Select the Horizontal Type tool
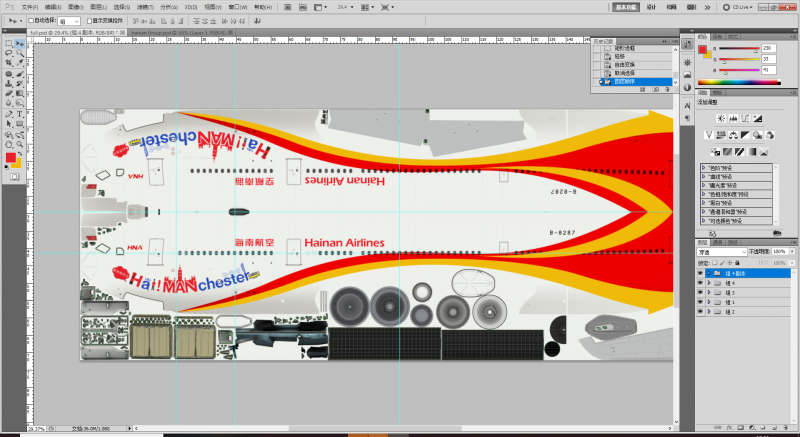 tap(19, 114)
